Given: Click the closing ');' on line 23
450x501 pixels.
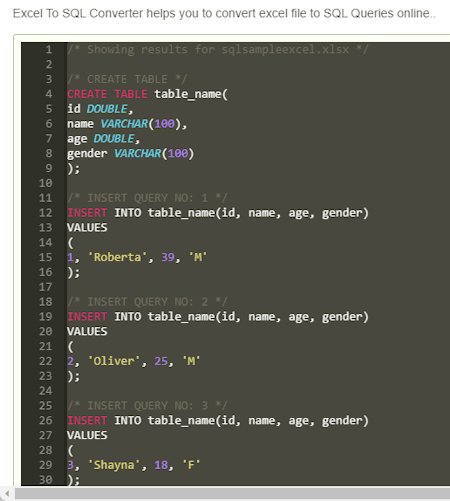Looking at the screenshot, I should (73, 376).
